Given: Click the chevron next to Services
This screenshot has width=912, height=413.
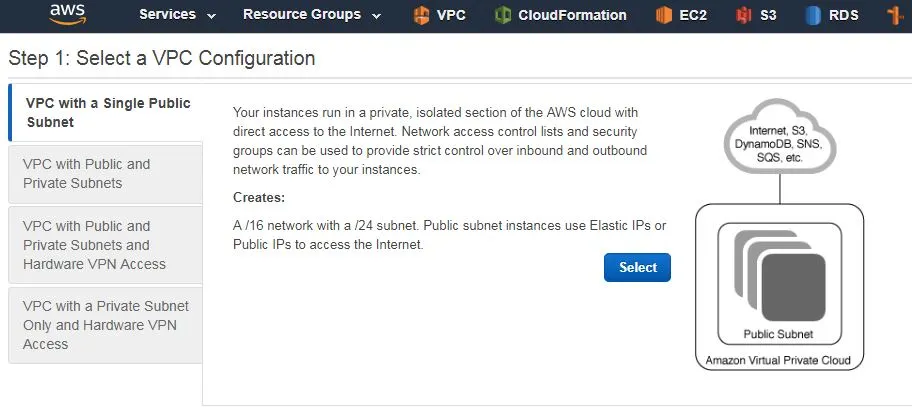Looking at the screenshot, I should pos(211,16).
